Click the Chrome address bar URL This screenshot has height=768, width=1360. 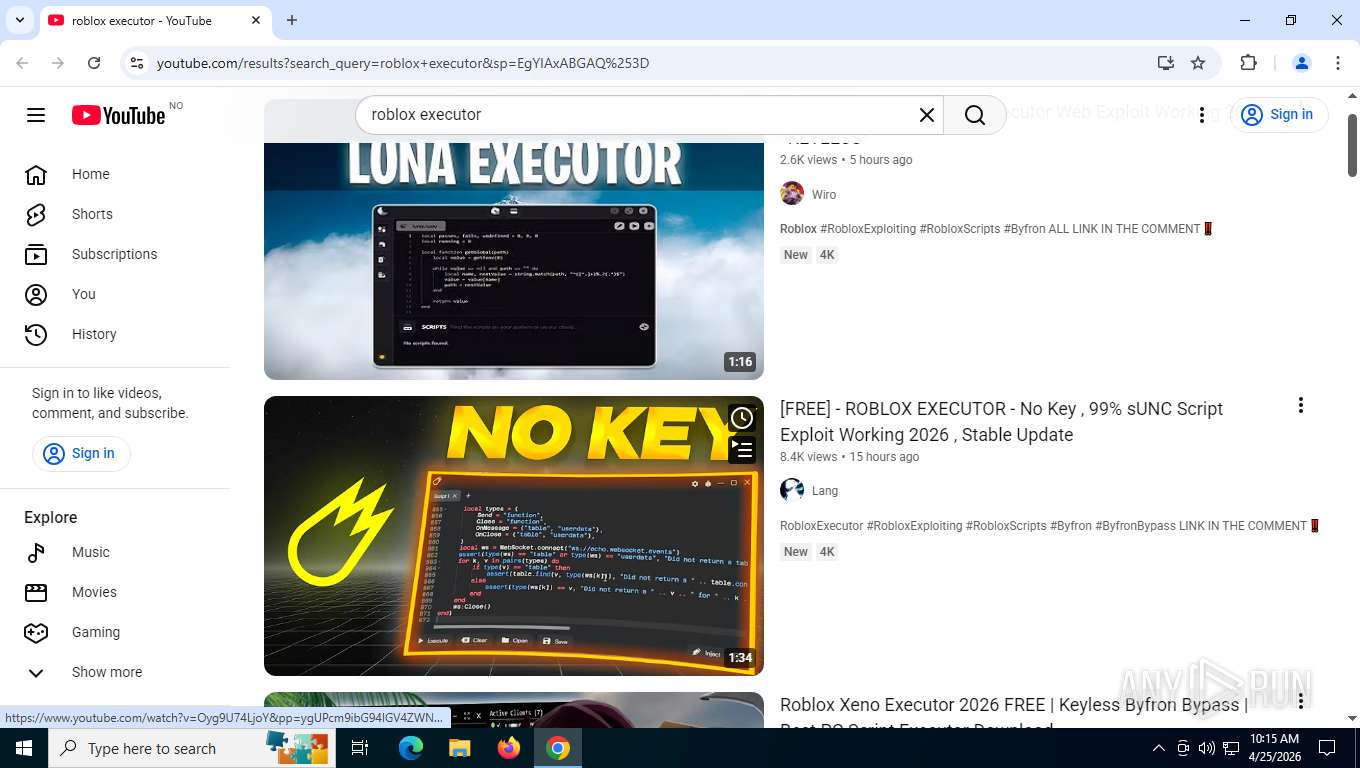click(403, 63)
